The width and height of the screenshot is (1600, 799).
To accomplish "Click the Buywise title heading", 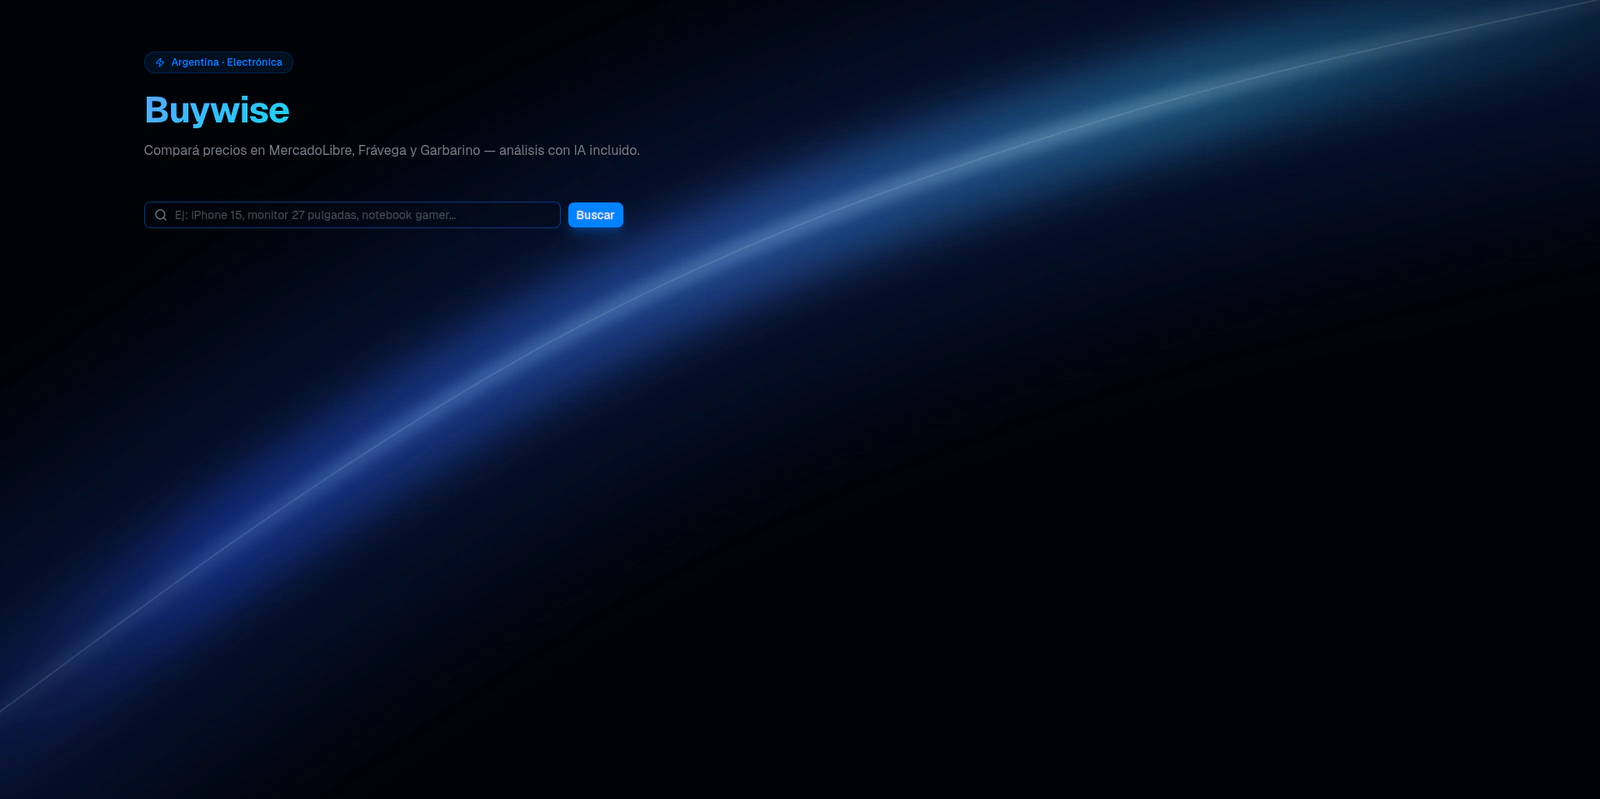I will 217,110.
